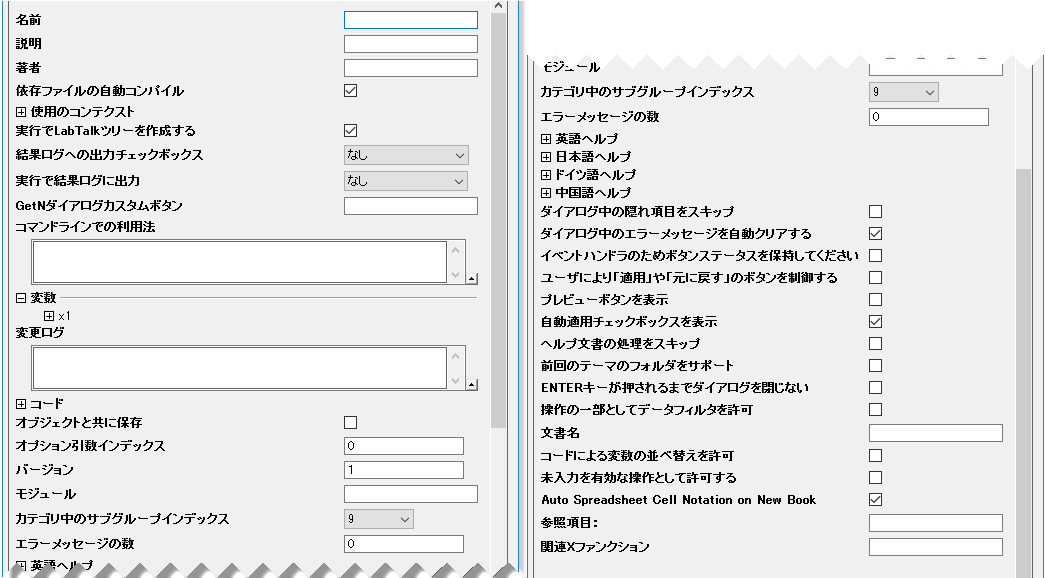Check 未入力を有効な操作として許可する
1045x578 pixels.
pos(876,477)
